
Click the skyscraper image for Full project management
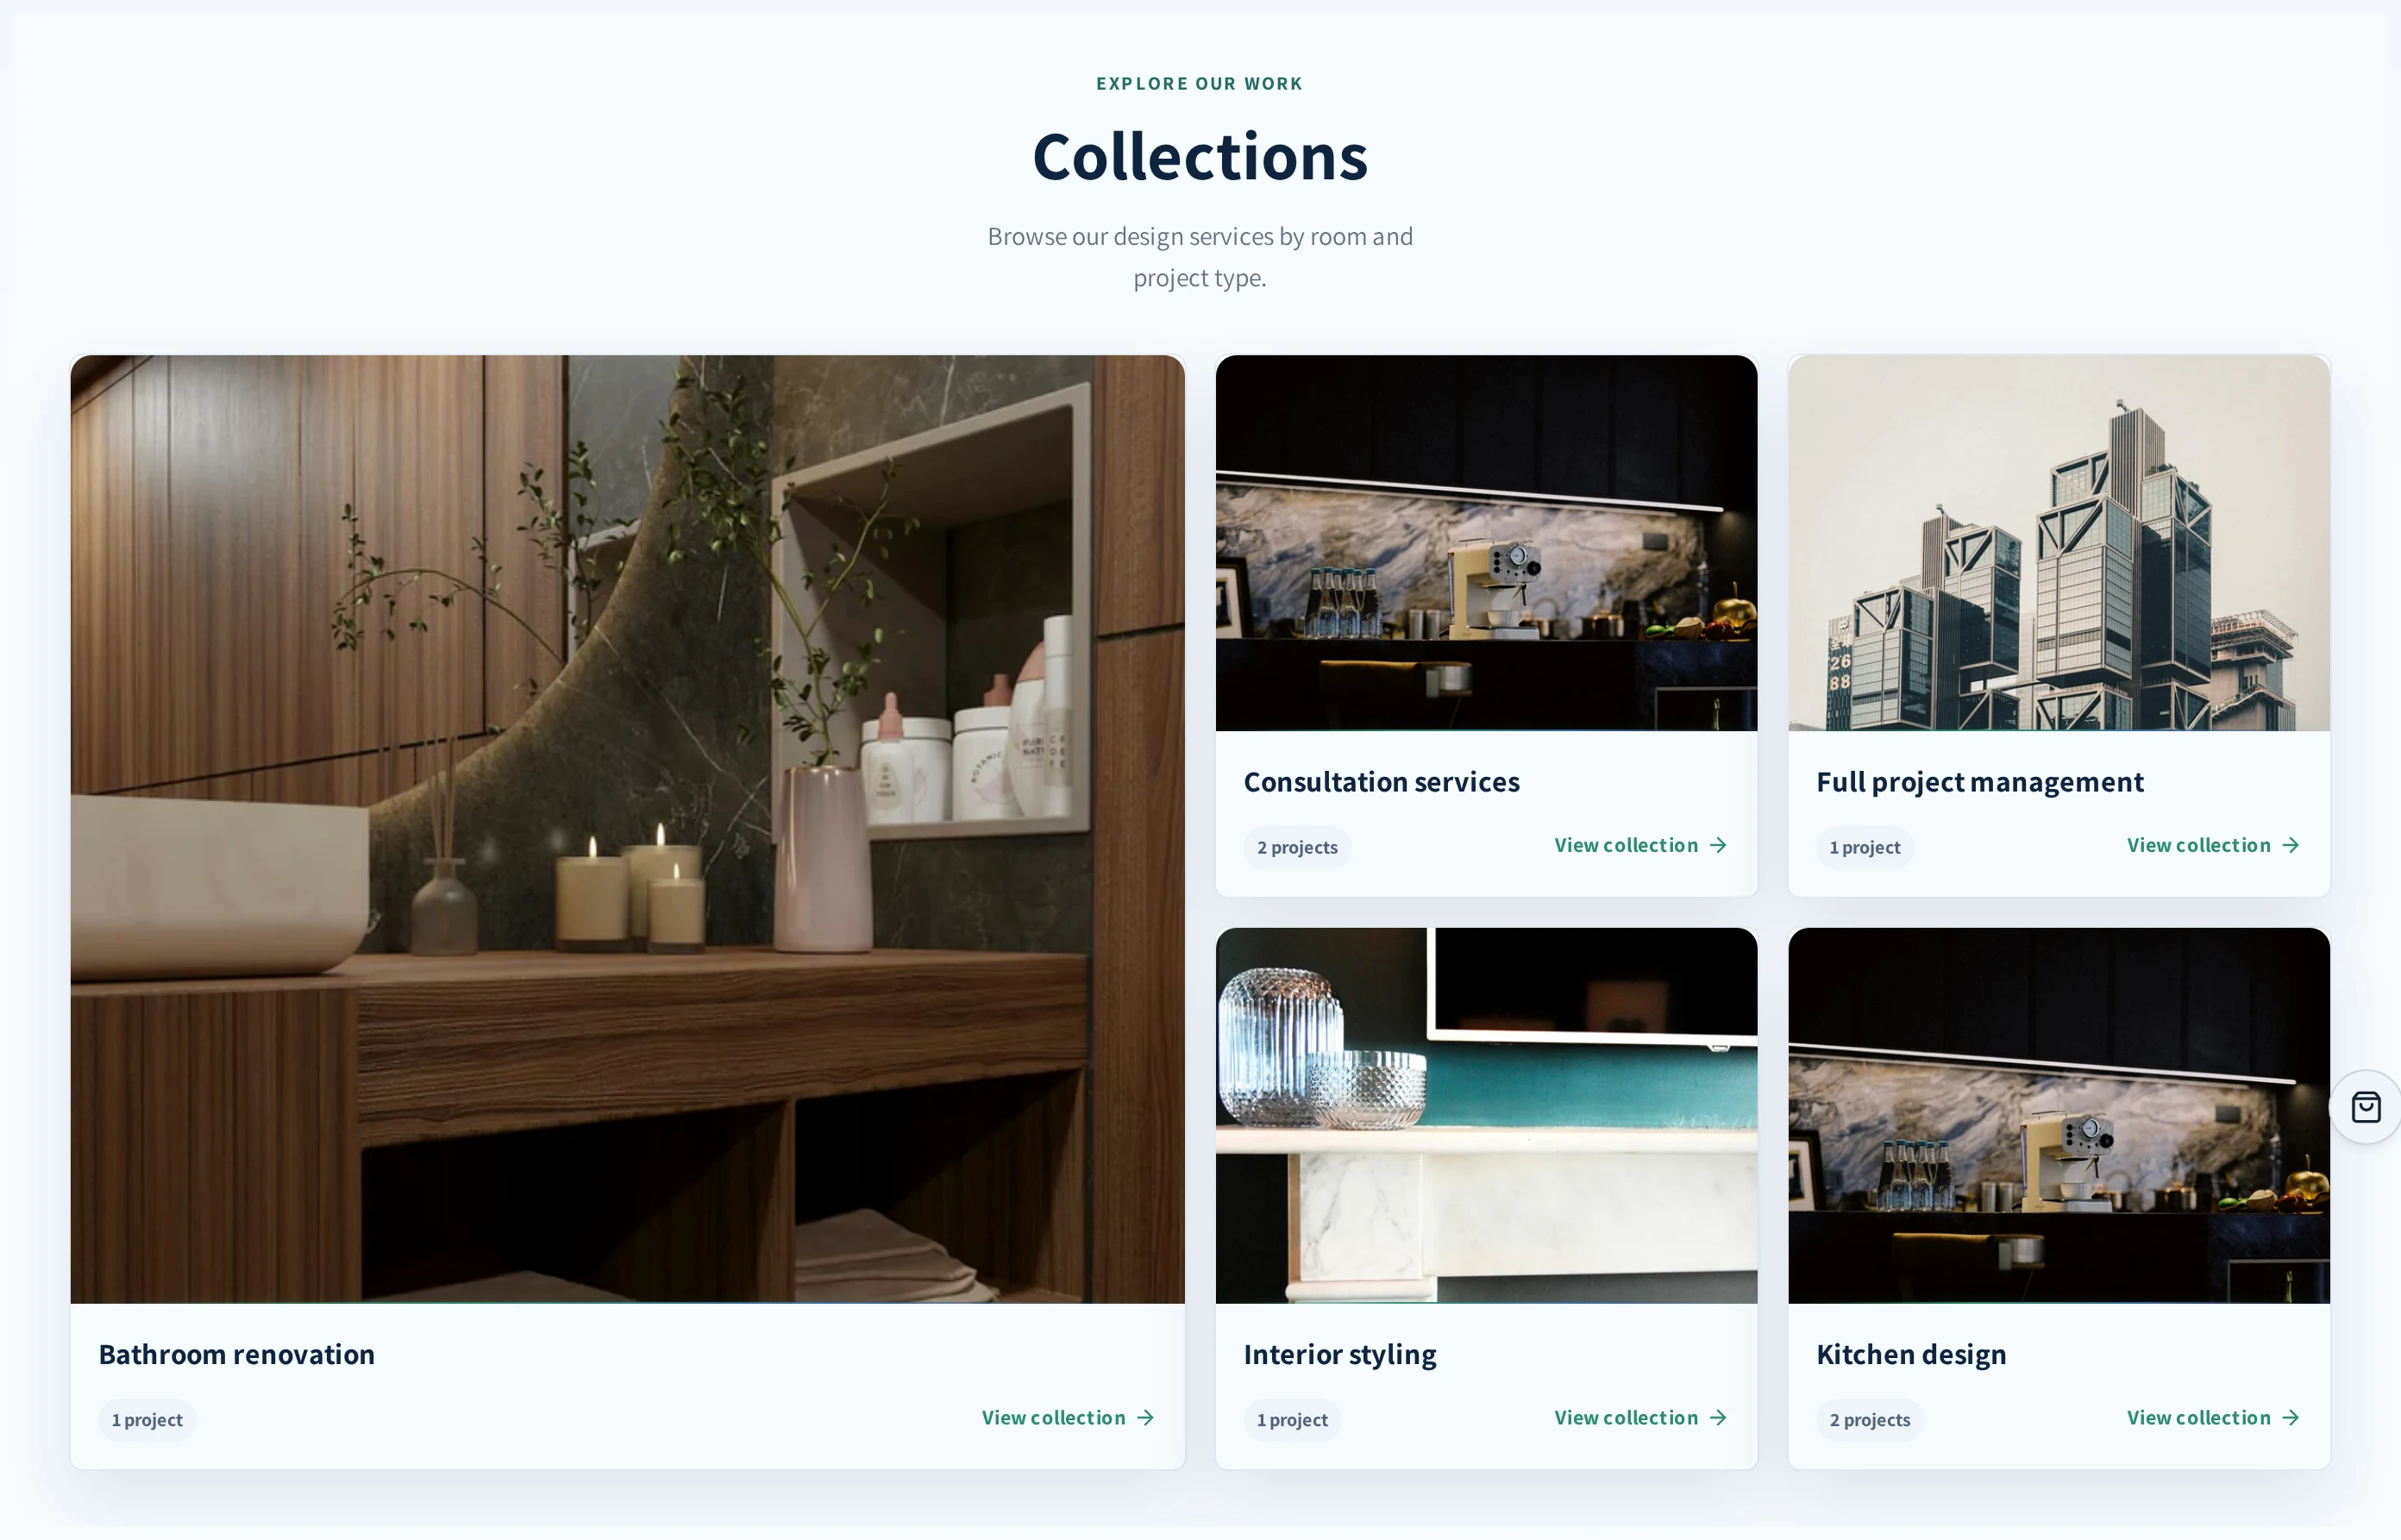pos(2059,543)
